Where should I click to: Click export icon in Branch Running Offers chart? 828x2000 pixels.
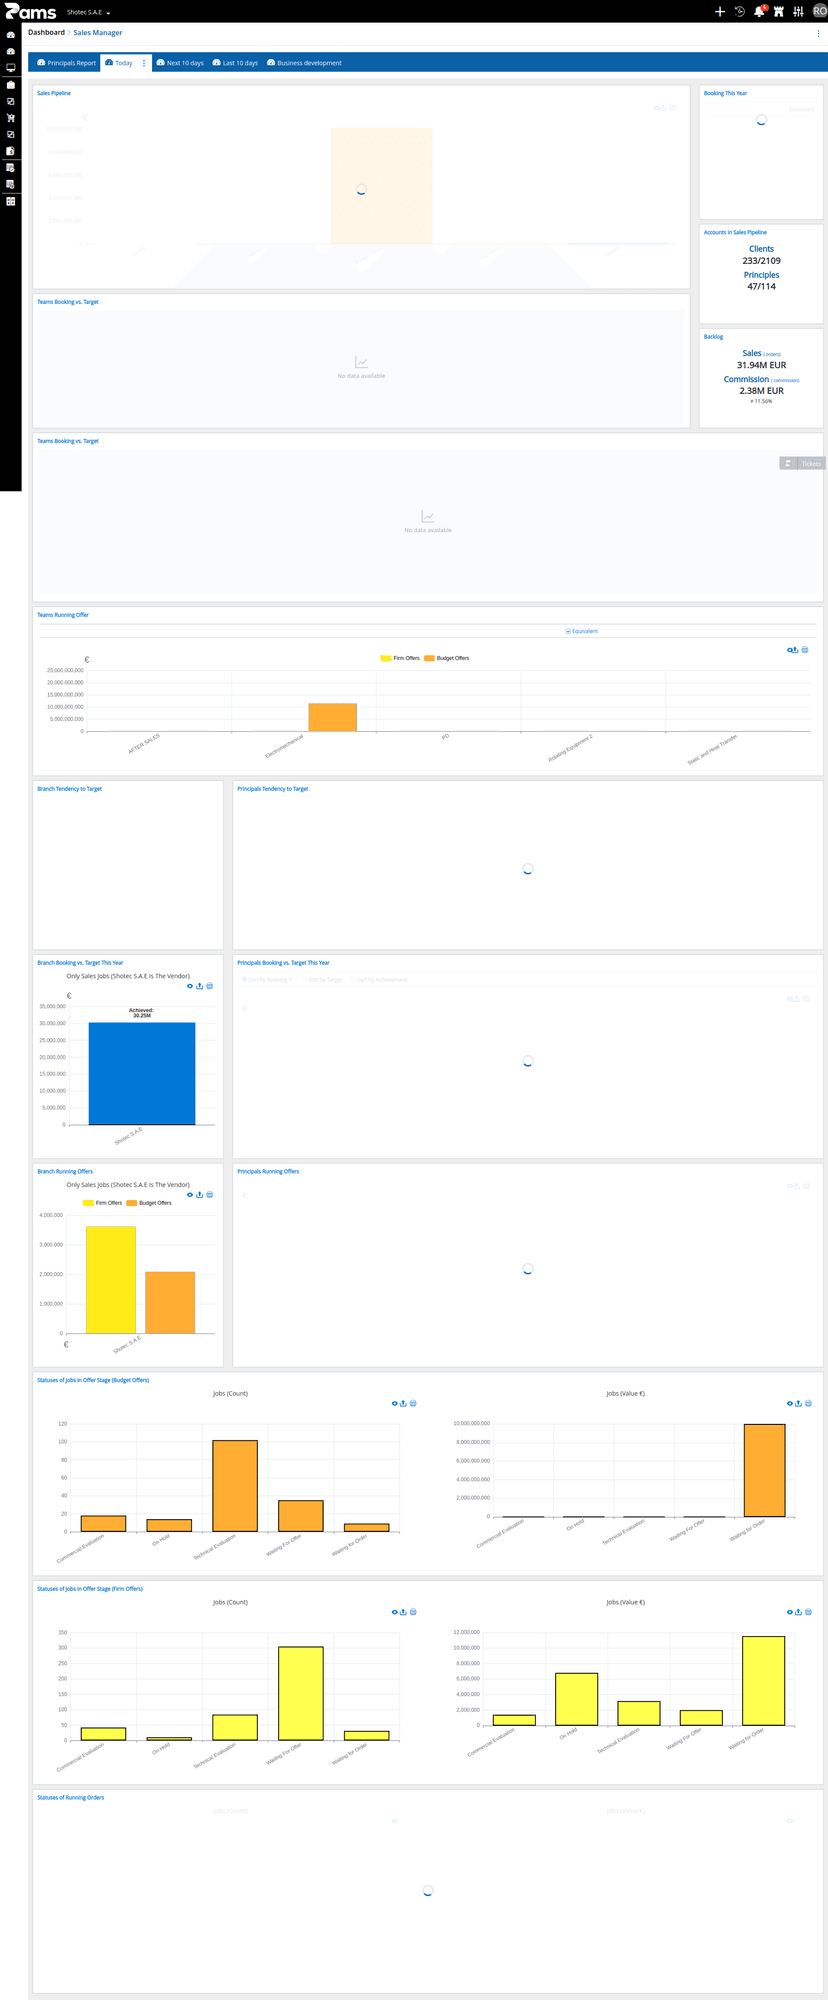pyautogui.click(x=200, y=1195)
